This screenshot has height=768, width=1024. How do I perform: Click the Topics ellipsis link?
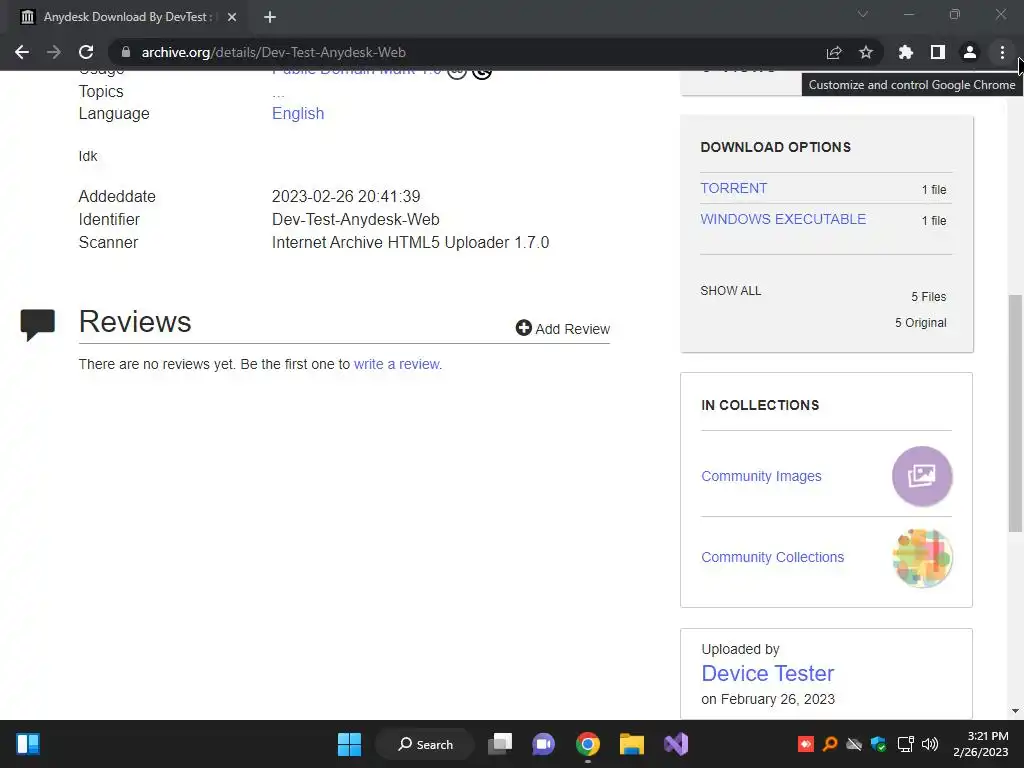point(278,93)
